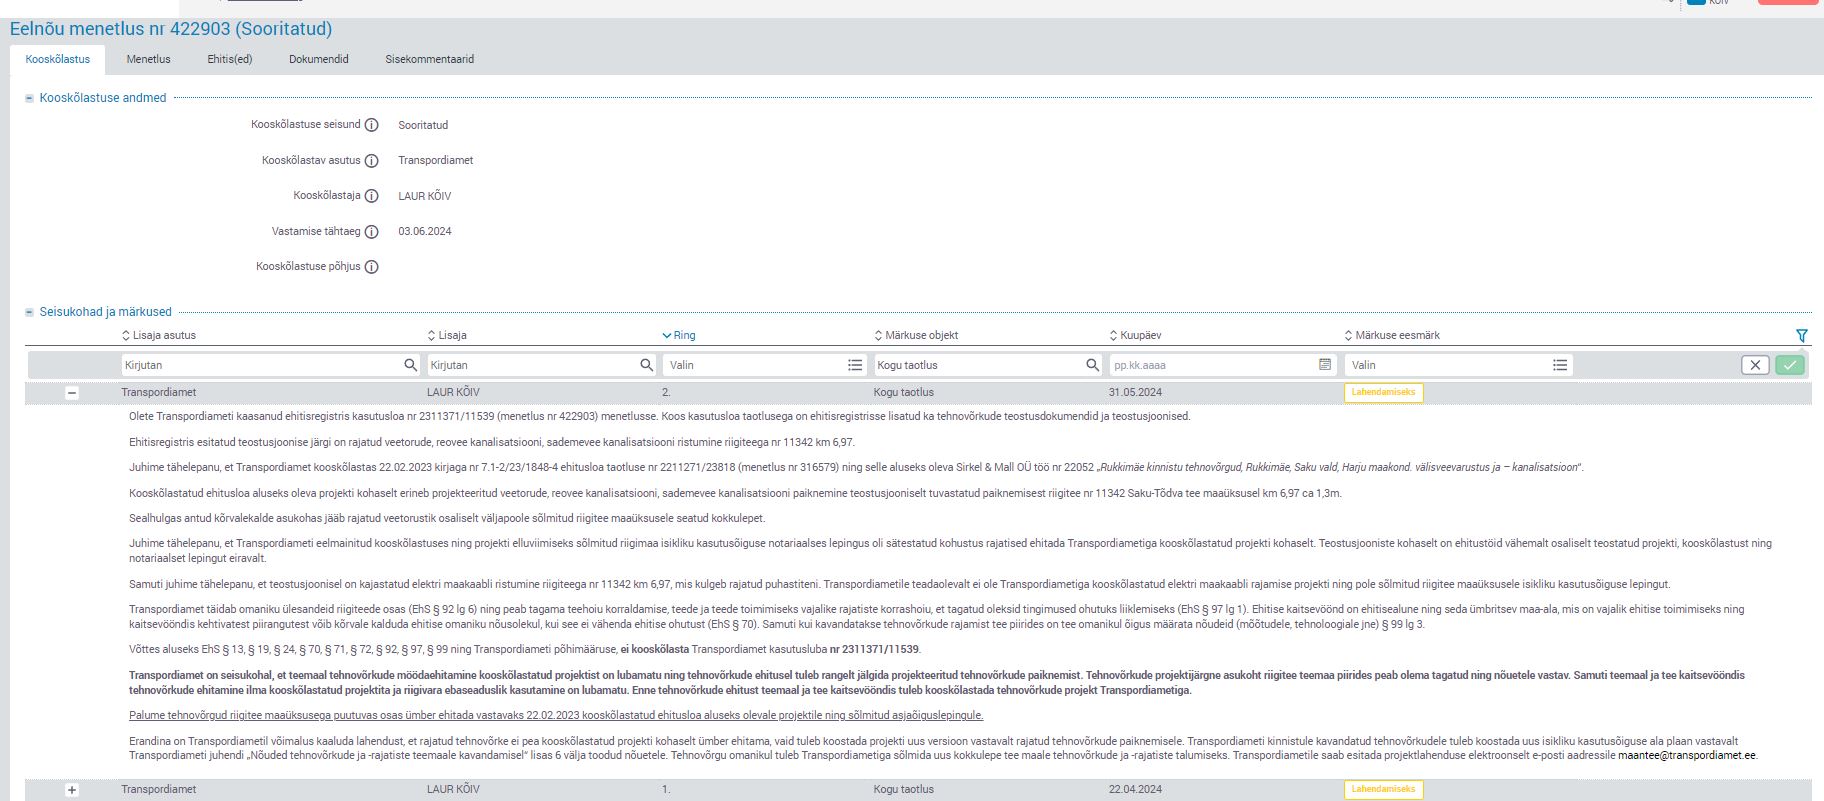This screenshot has width=1824, height=801.
Task: Click Transpordiamet value of Kooskõlastav asutus
Action: pos(436,161)
